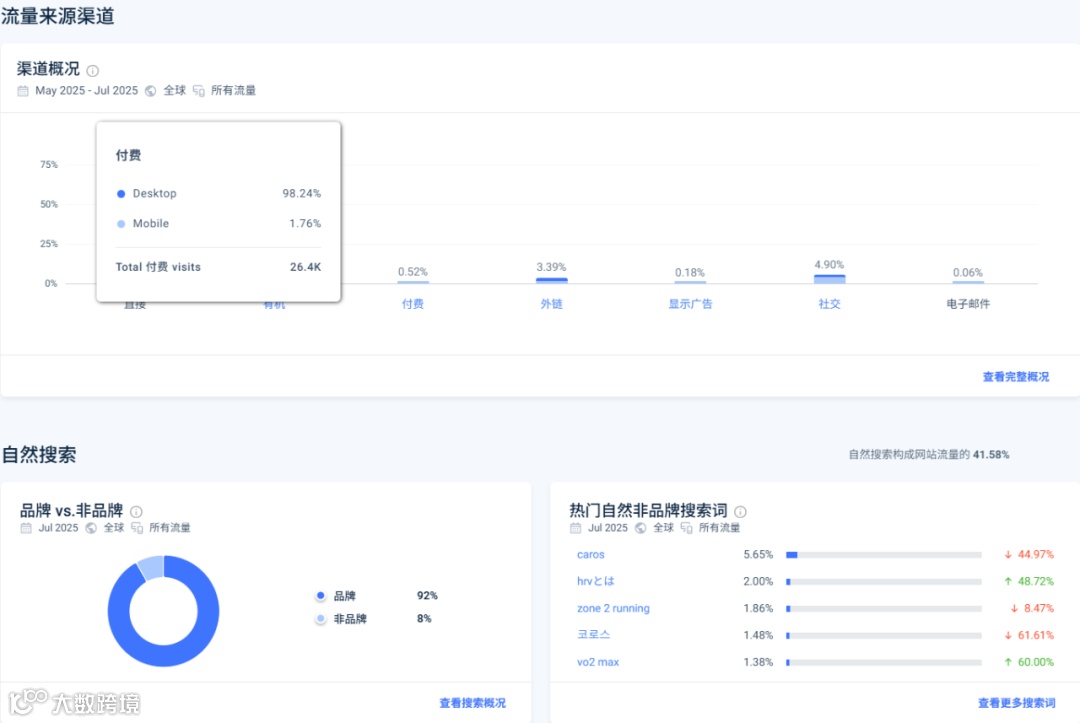Click device icon before 所有流量 in 渠道概况

(x=198, y=91)
